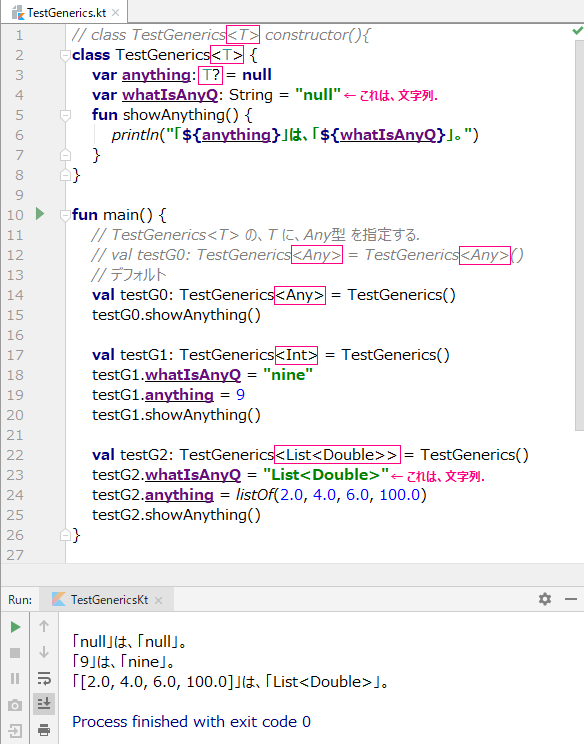The height and width of the screenshot is (744, 584).
Task: Print the console output
Action: tap(44, 729)
